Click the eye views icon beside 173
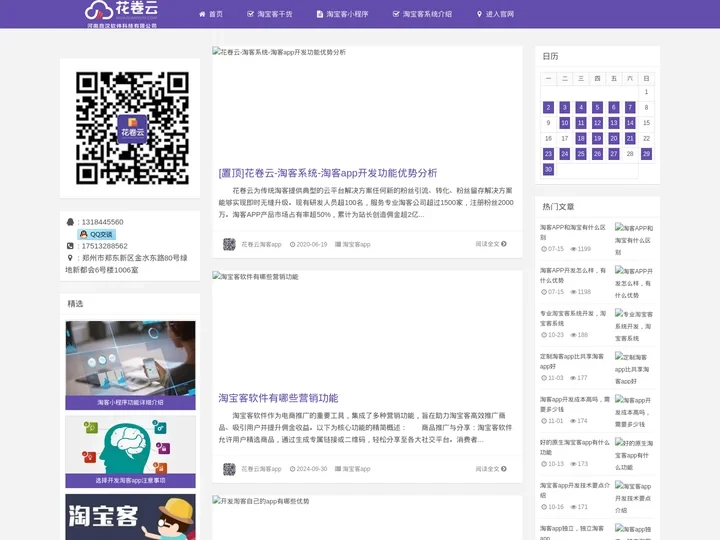This screenshot has width=720, height=540. [573, 464]
